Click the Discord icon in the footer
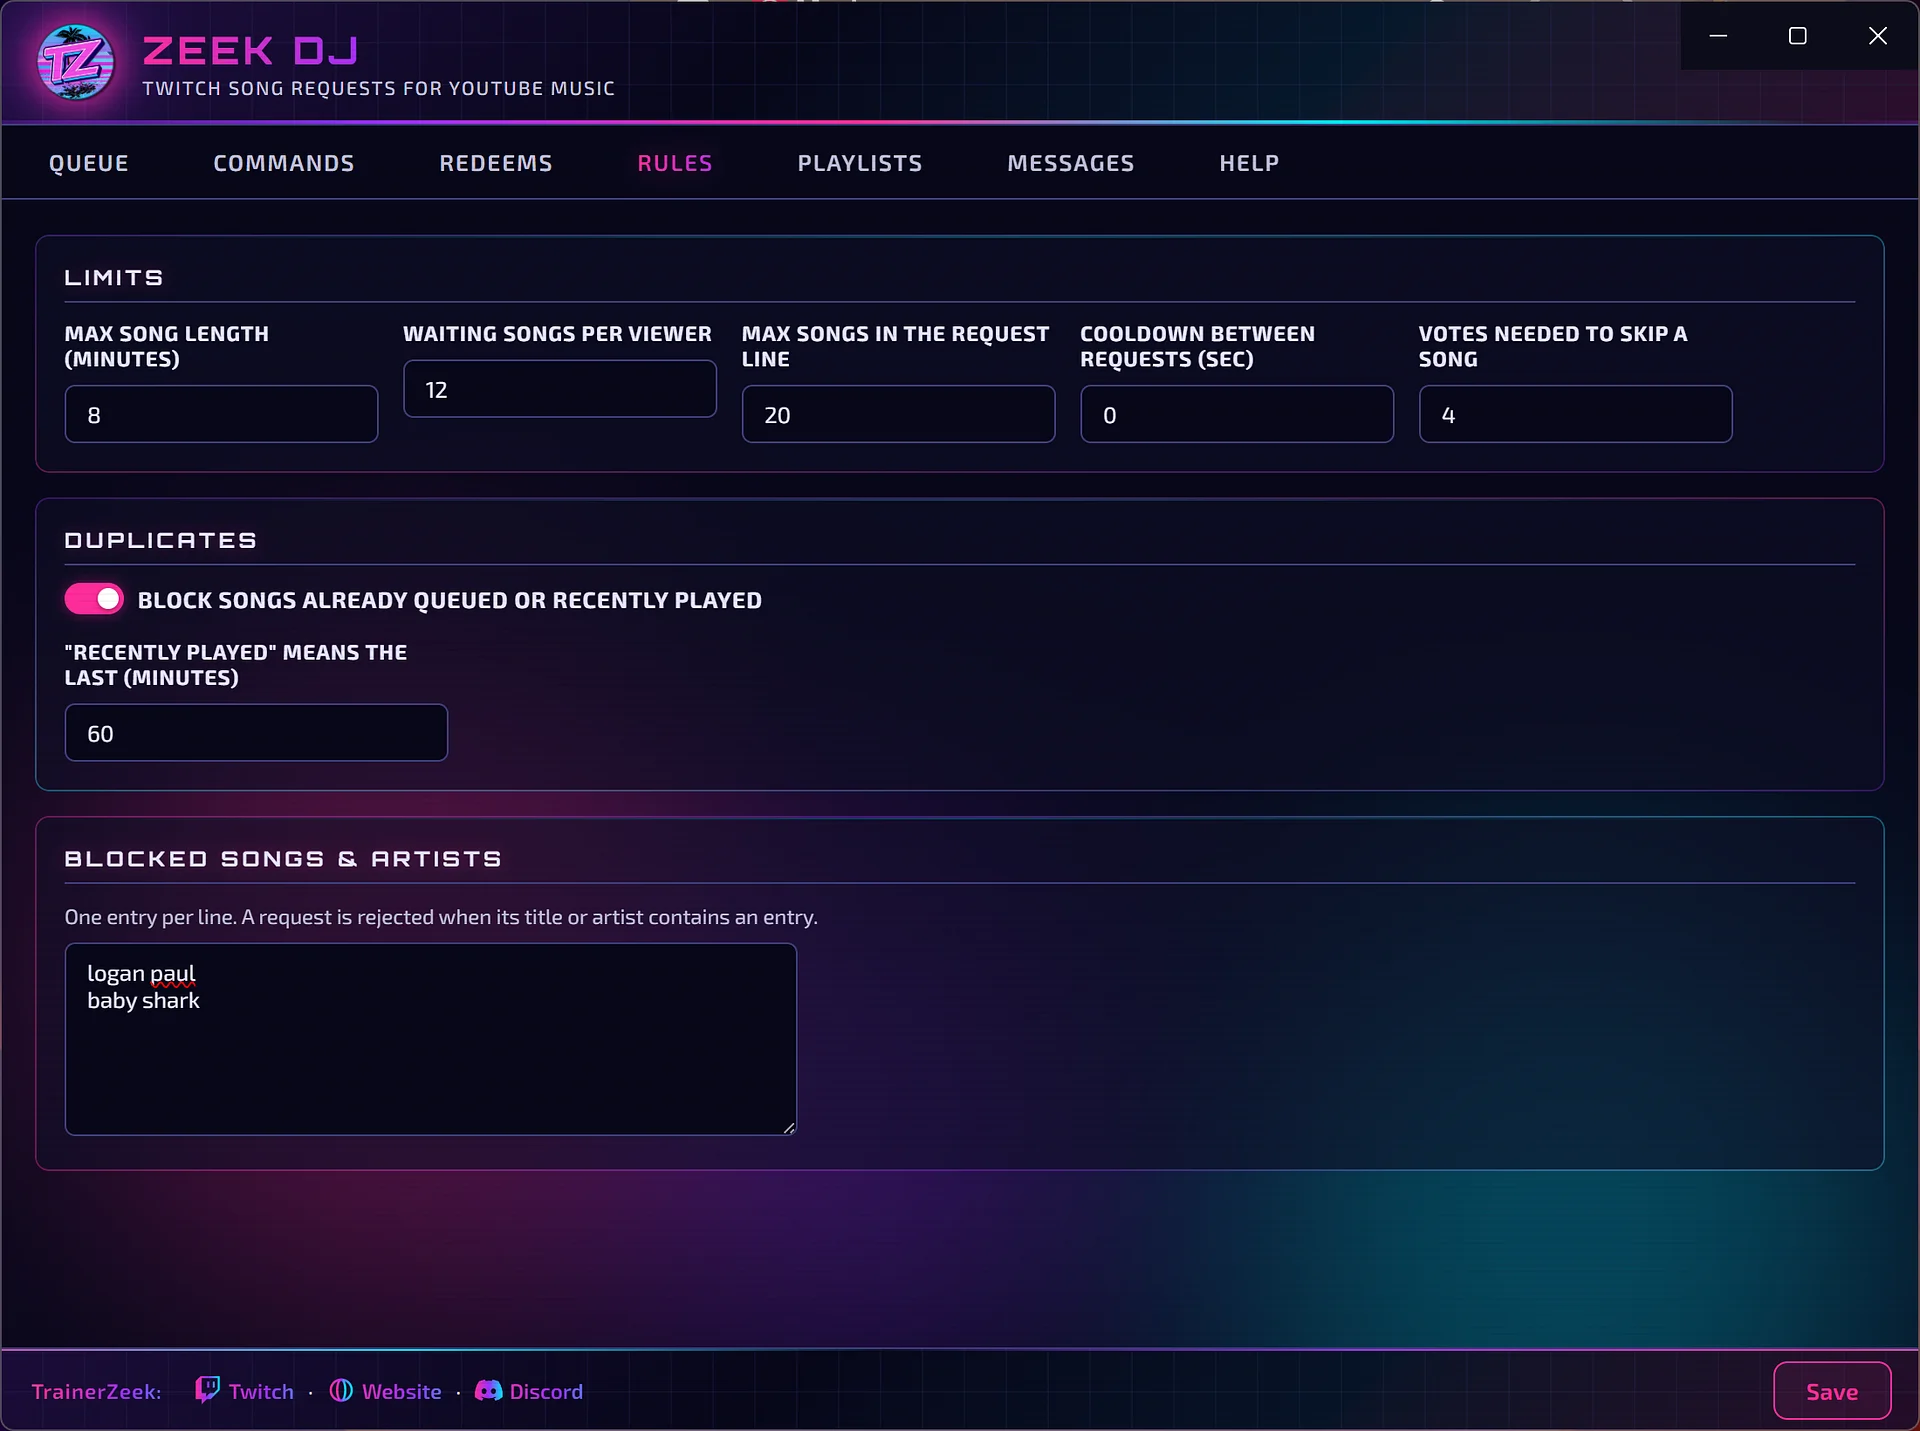 [488, 1391]
